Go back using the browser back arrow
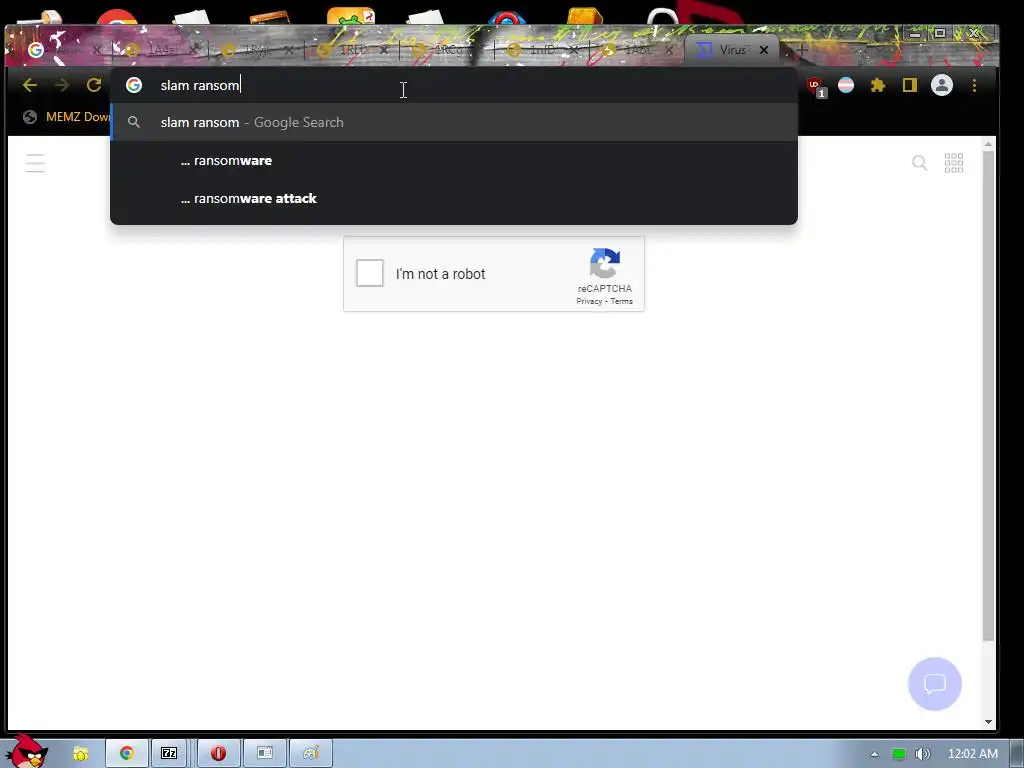The image size is (1024, 768). (x=29, y=85)
